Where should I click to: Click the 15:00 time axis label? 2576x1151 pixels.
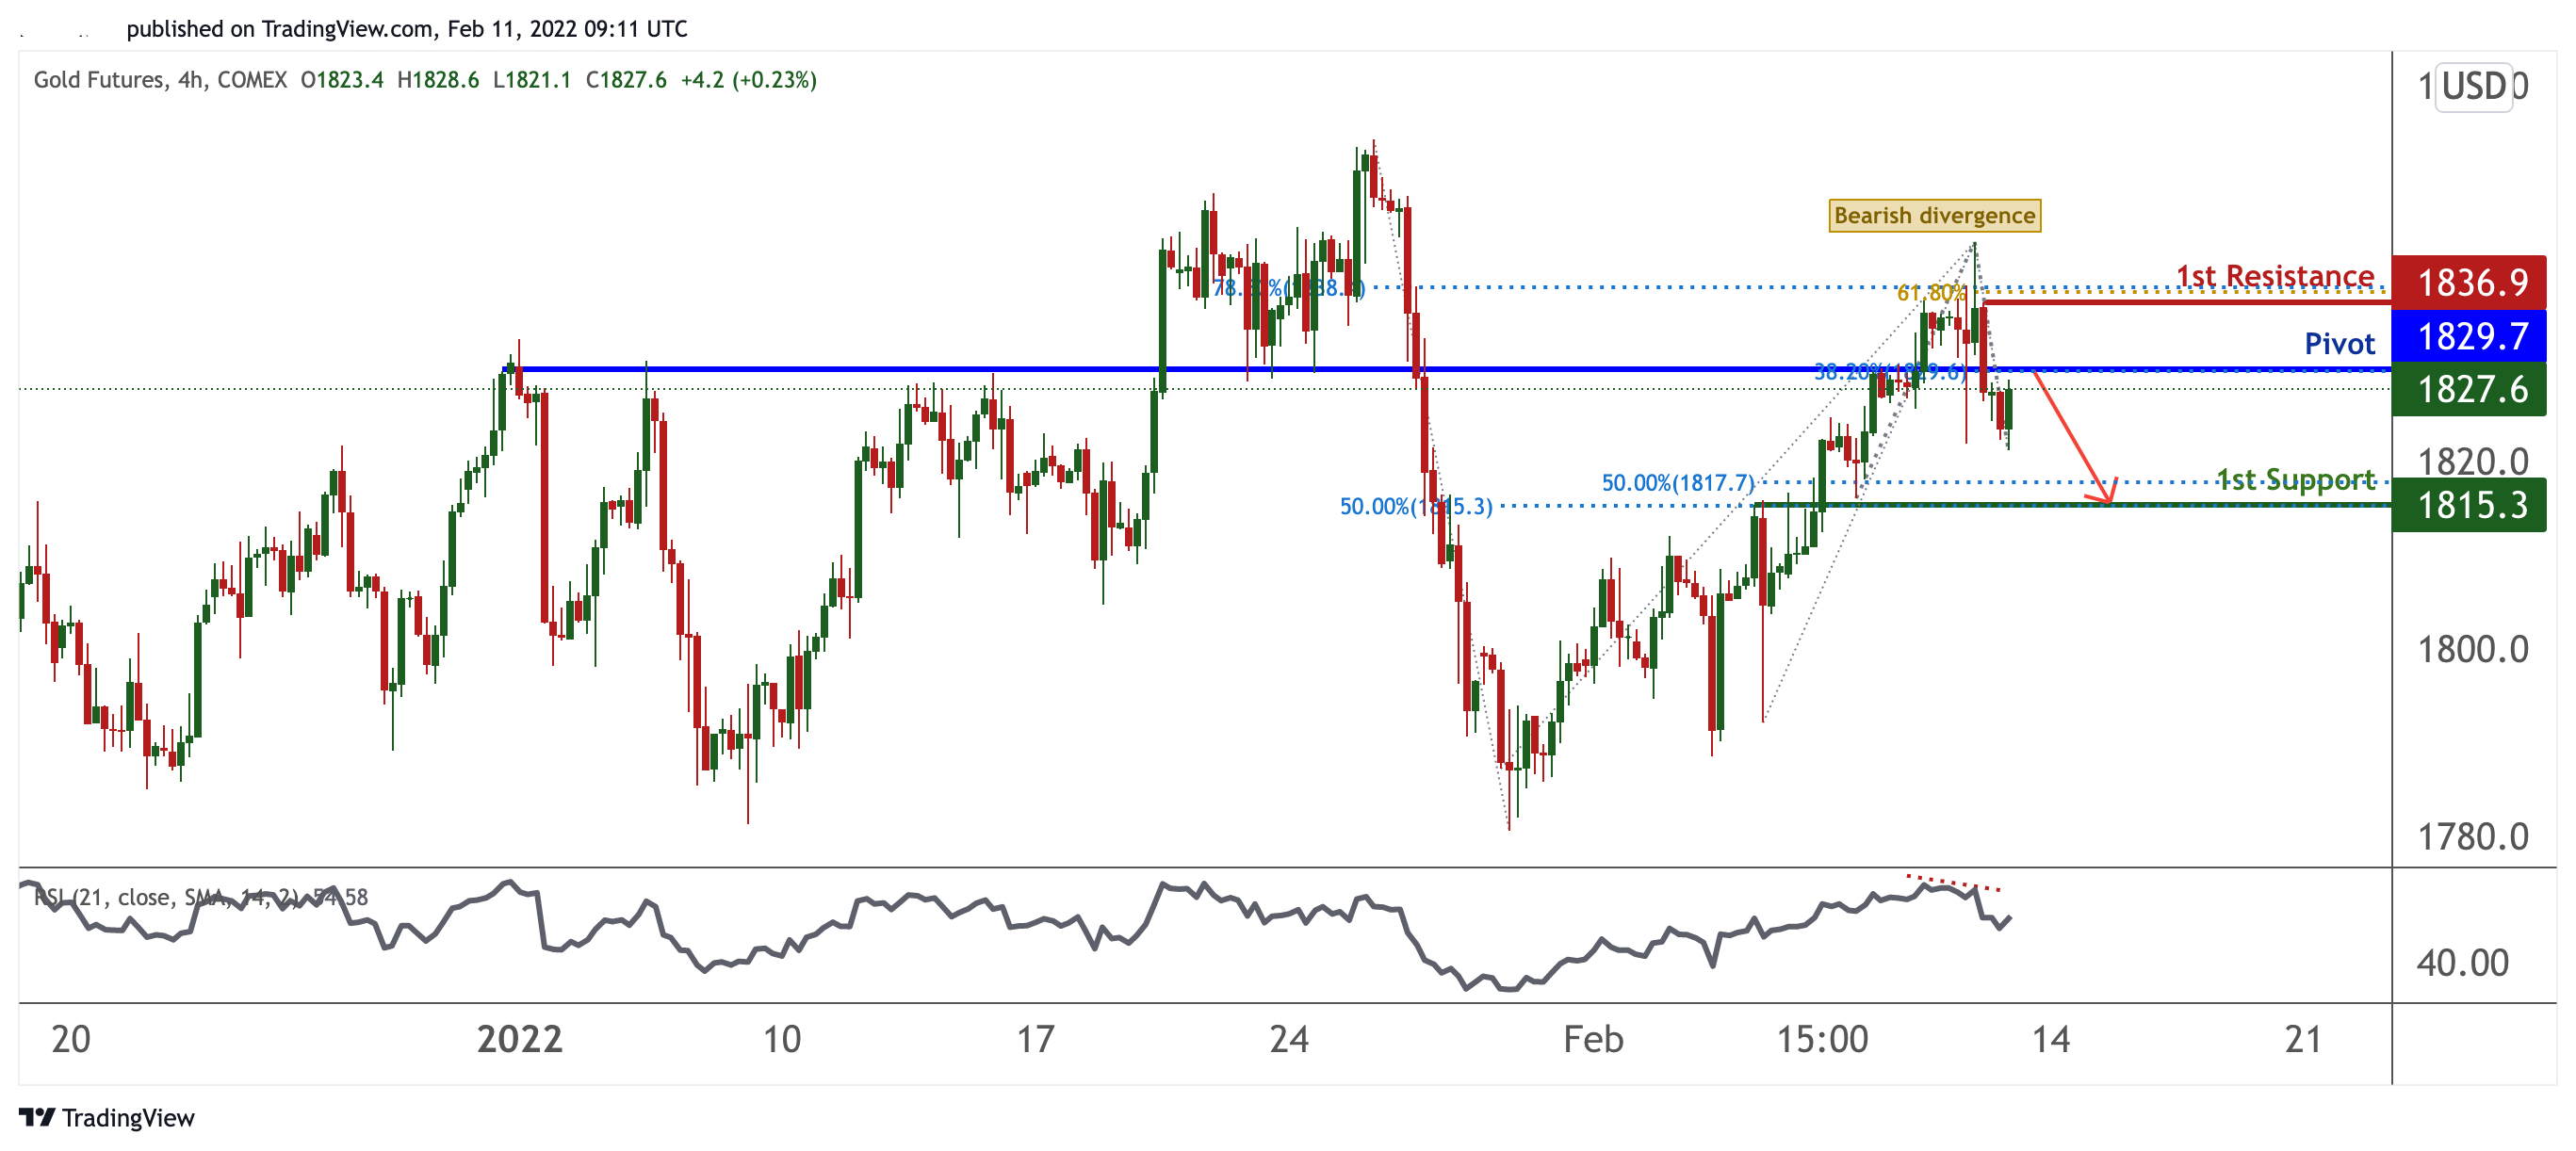click(1821, 1039)
